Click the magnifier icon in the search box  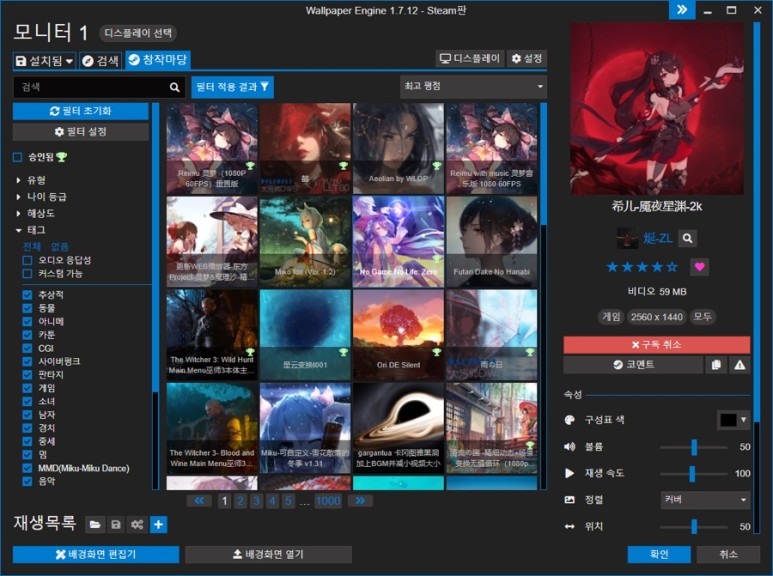pos(175,87)
